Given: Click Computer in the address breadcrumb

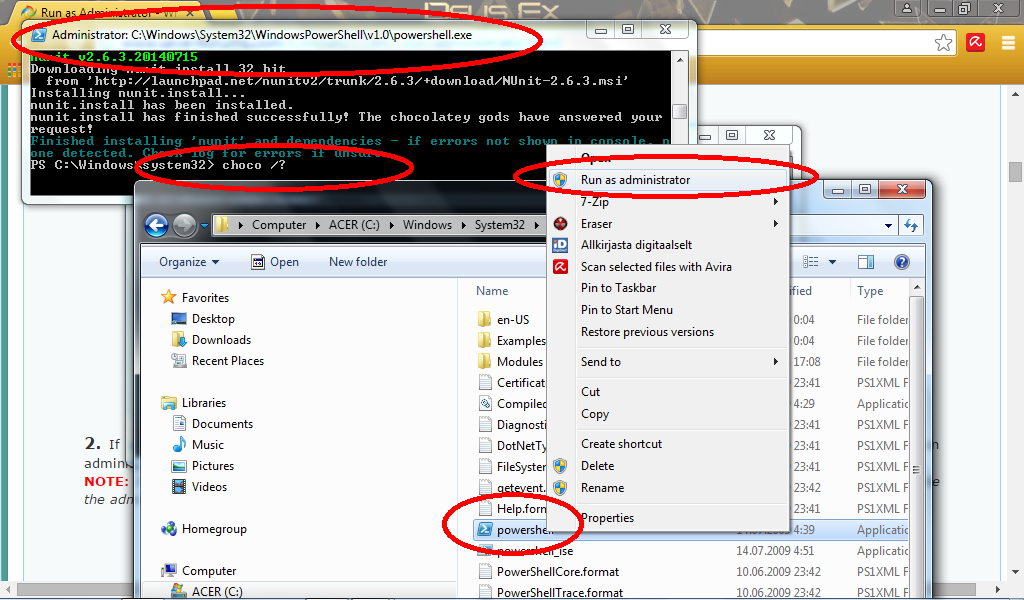Looking at the screenshot, I should pos(279,225).
